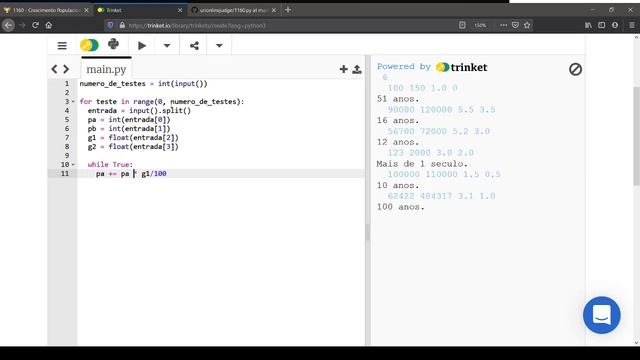
Task: Collapse the for loop fold at line 3
Action: tap(73, 102)
